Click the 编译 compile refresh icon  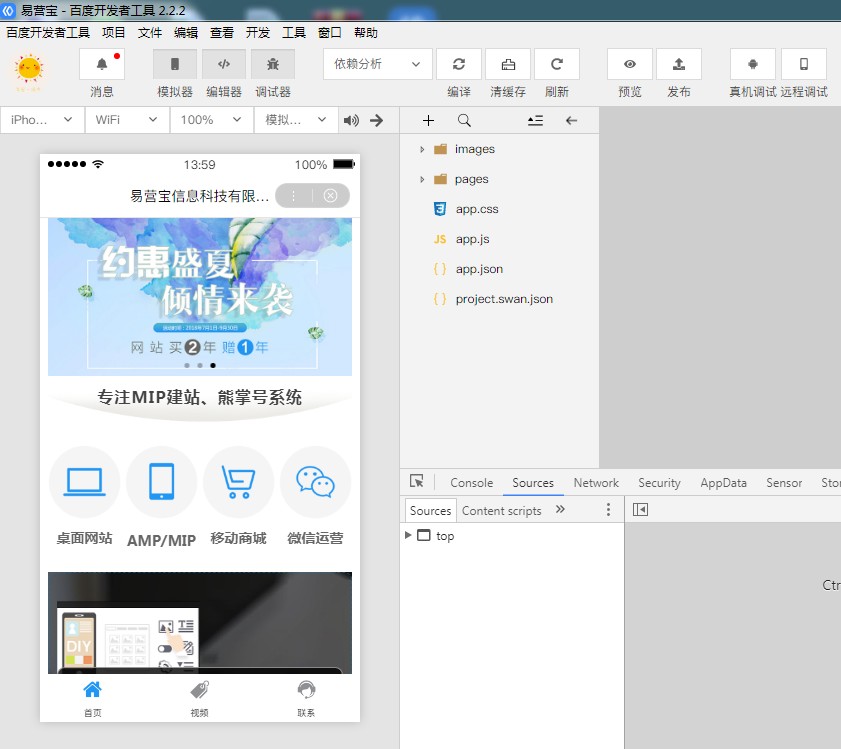click(459, 64)
